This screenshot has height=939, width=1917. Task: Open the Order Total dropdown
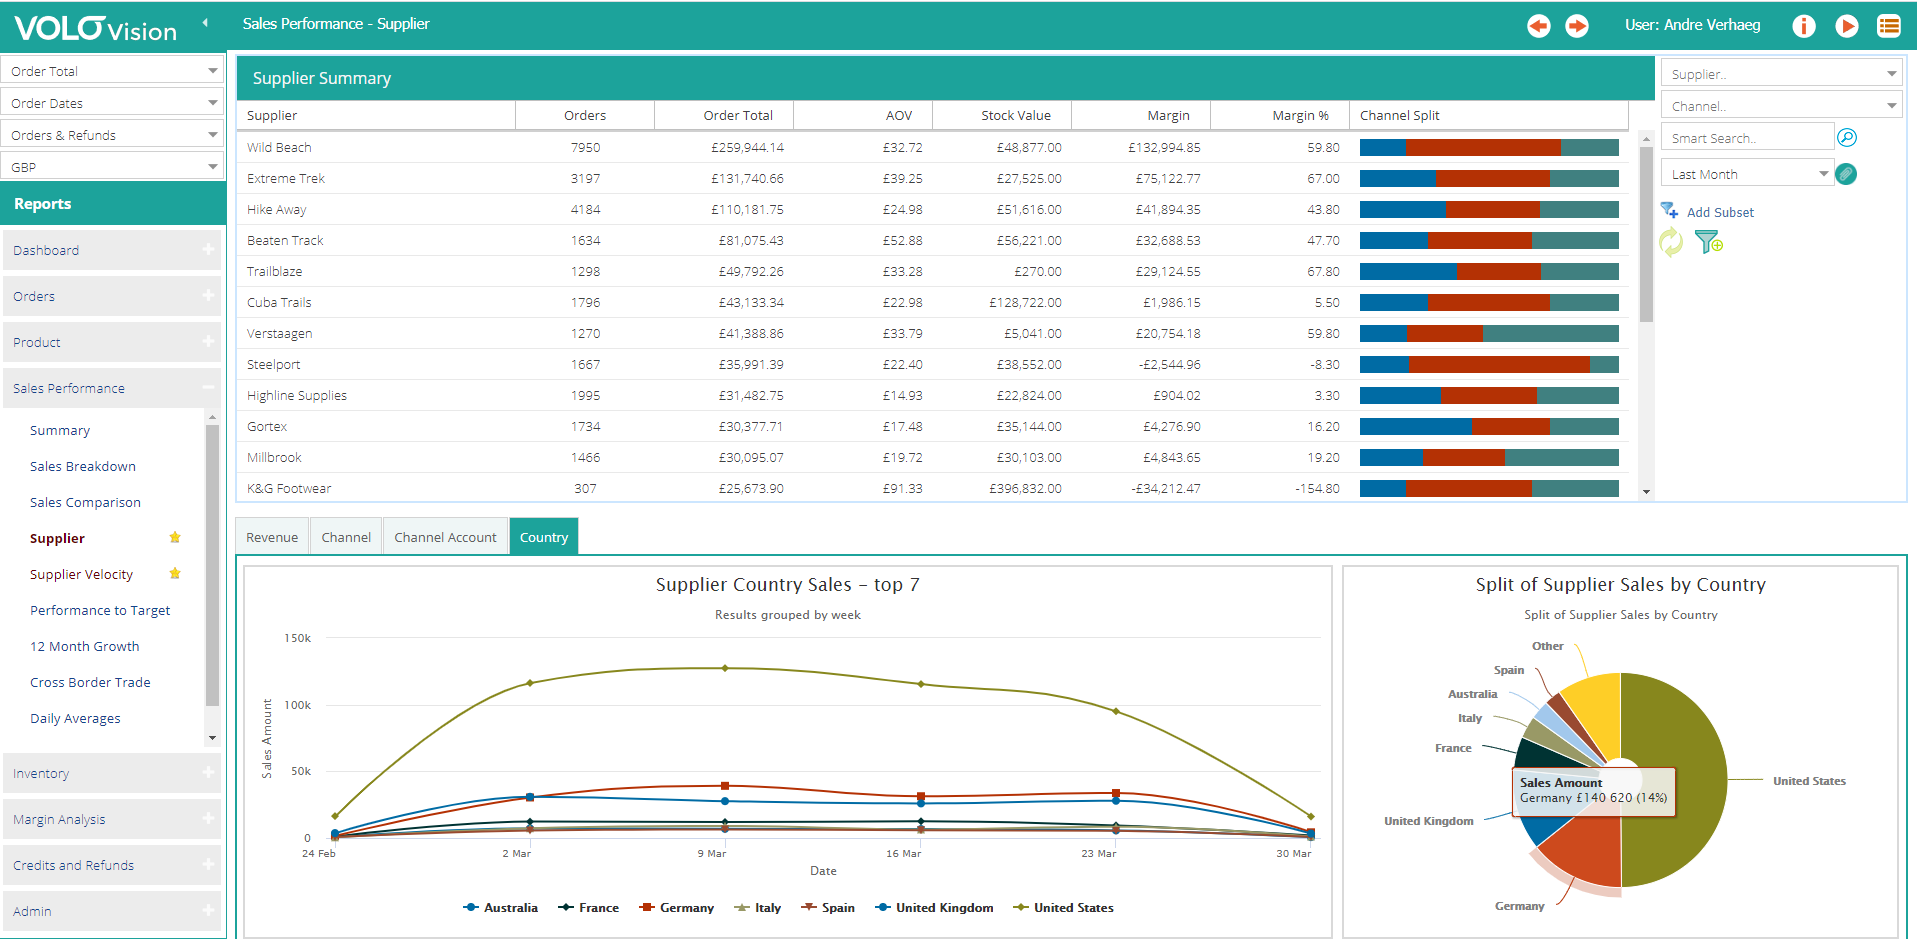112,71
